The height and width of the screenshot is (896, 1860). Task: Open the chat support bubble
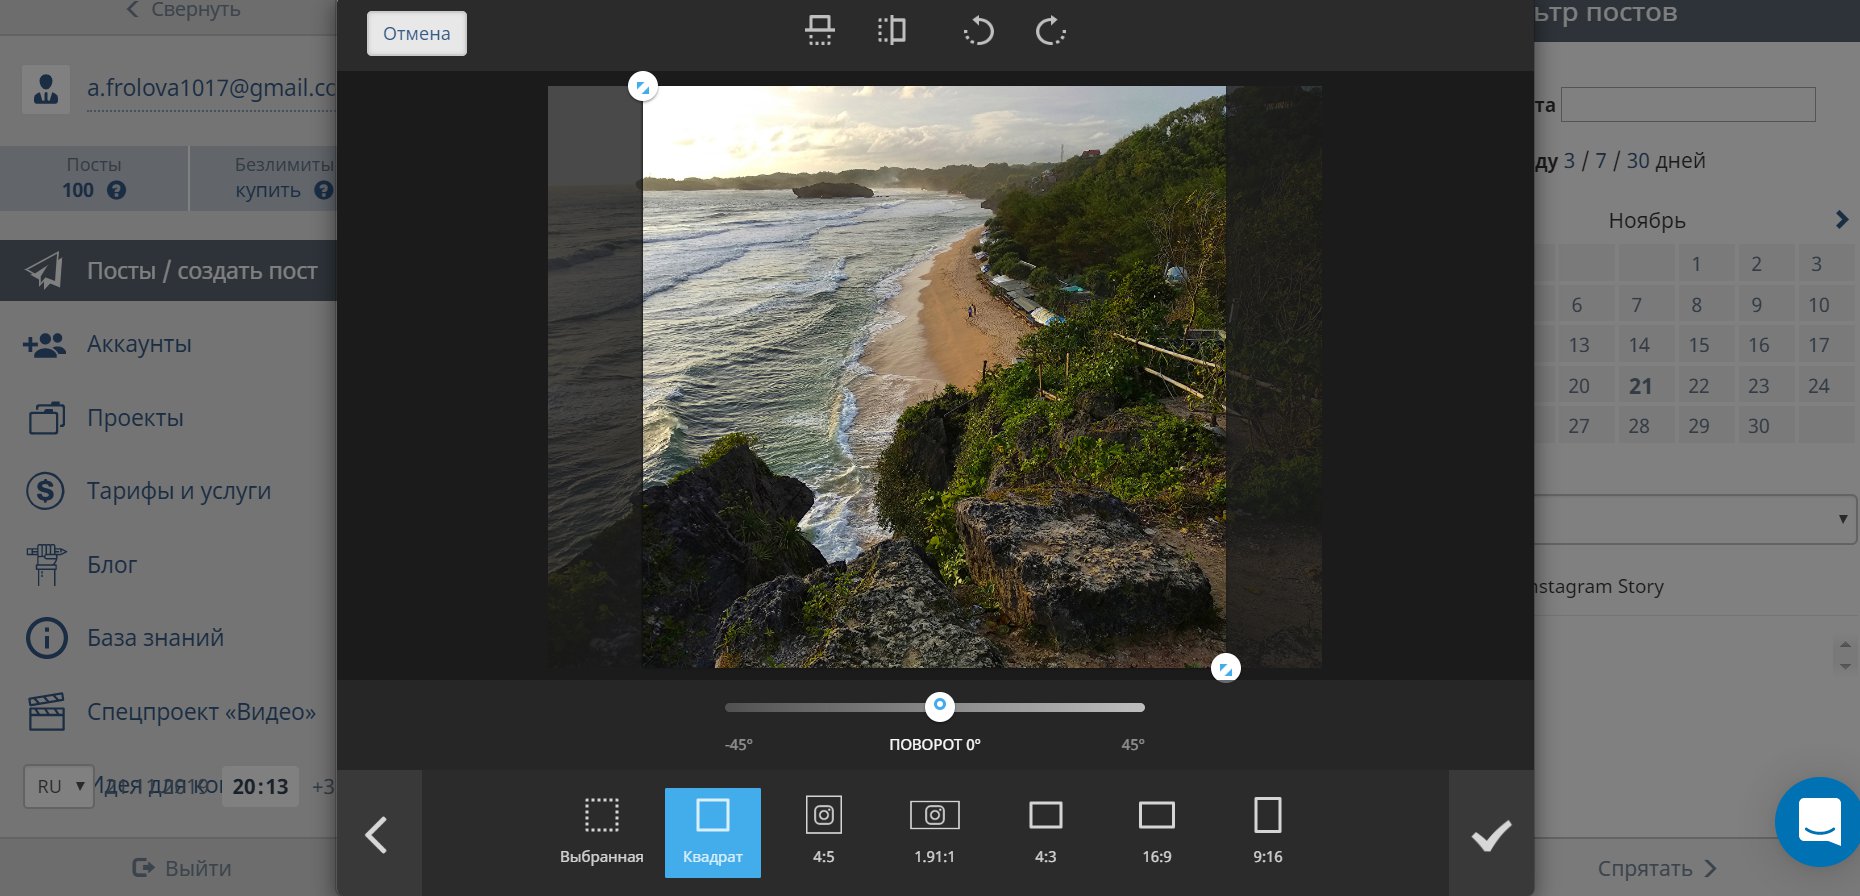pos(1819,821)
